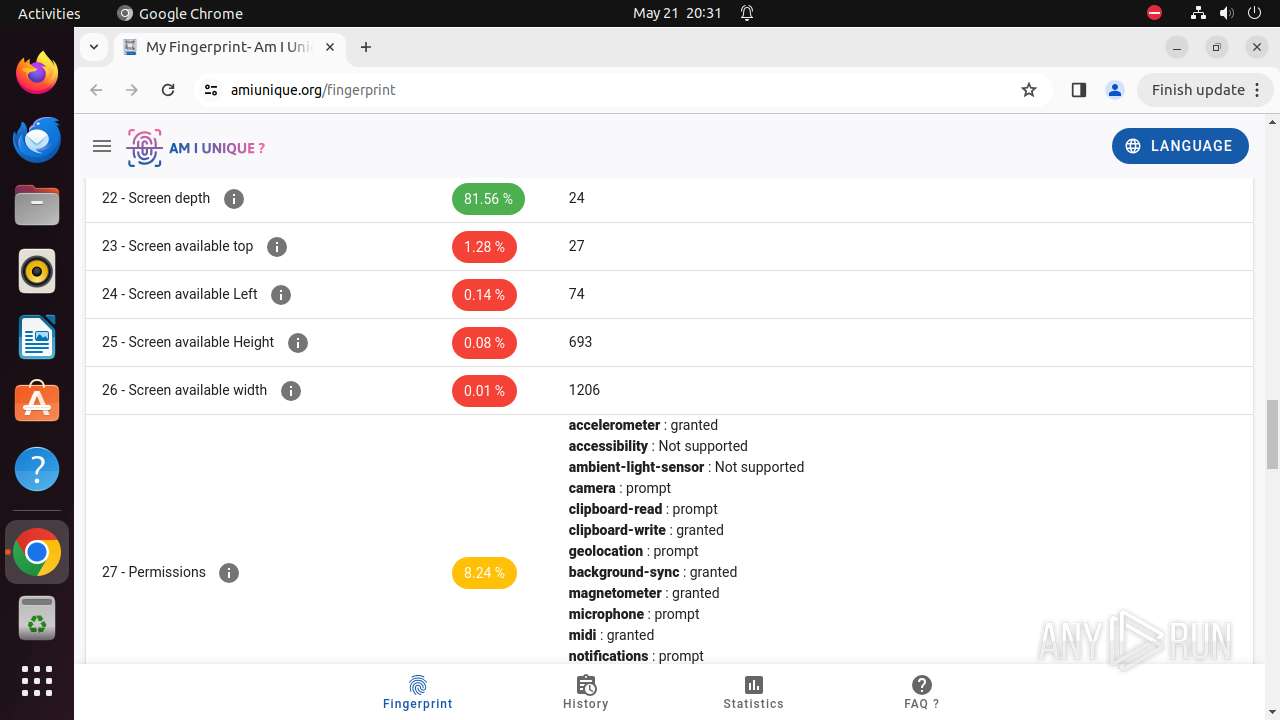Open the clock and calendar panel

[677, 13]
